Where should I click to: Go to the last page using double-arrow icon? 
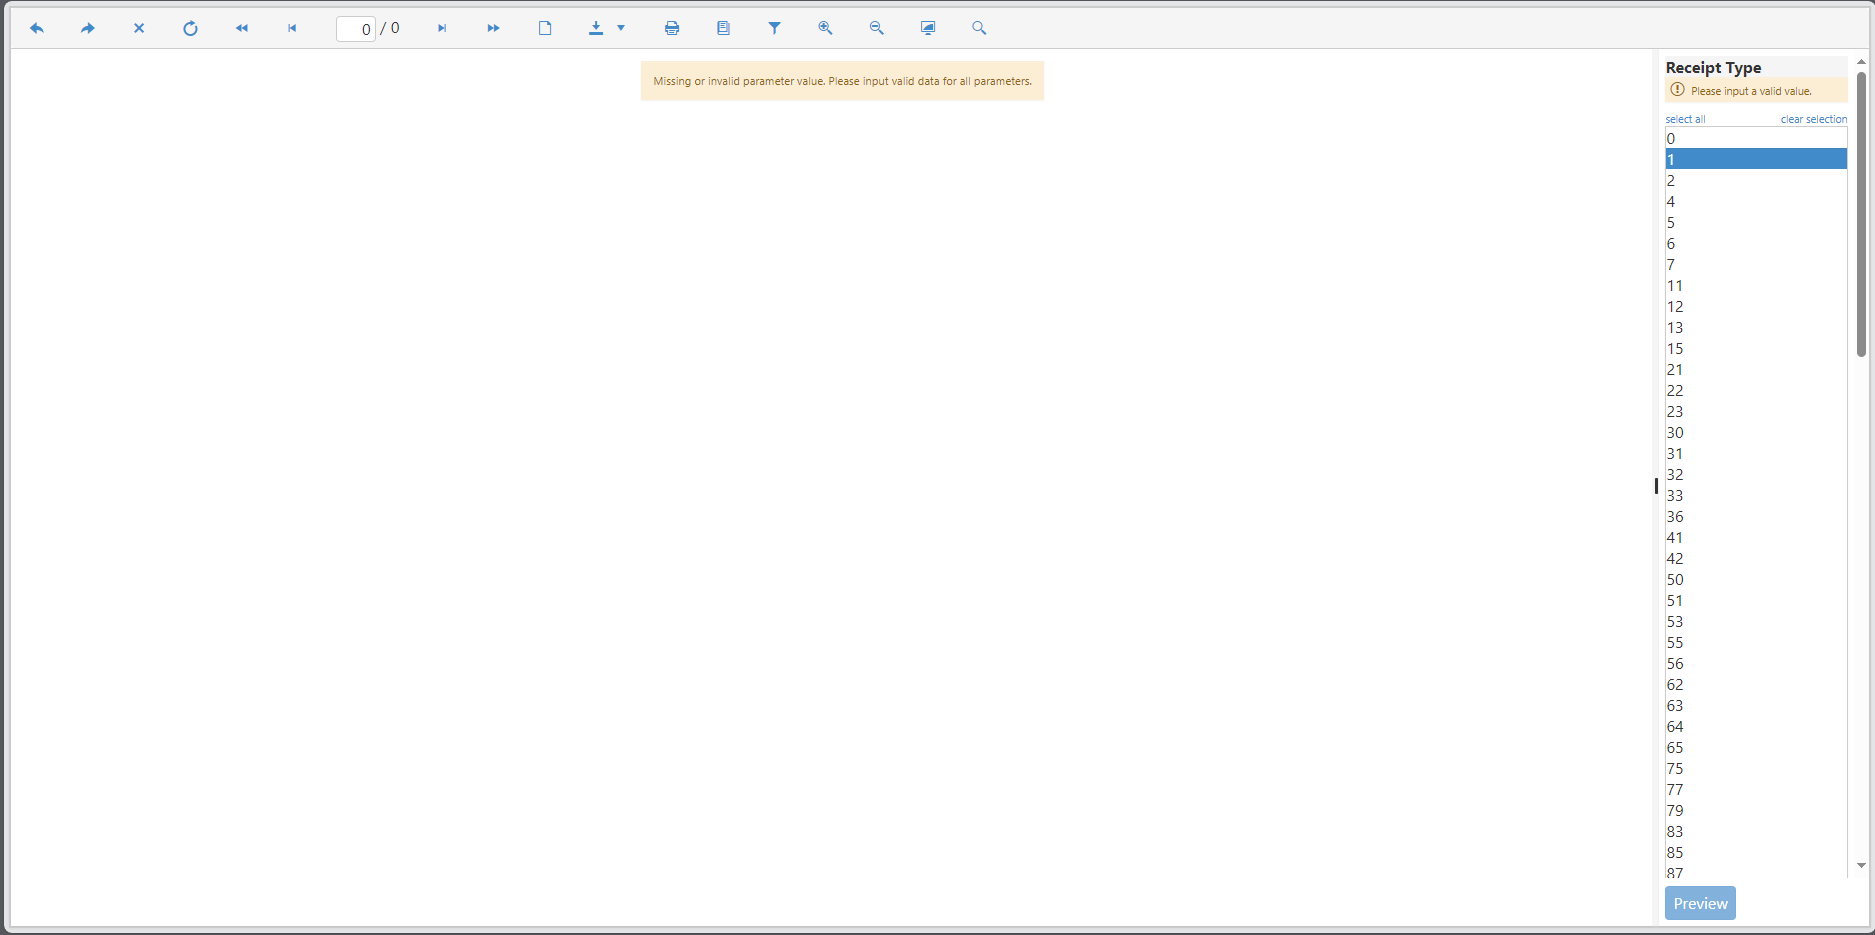click(x=493, y=28)
